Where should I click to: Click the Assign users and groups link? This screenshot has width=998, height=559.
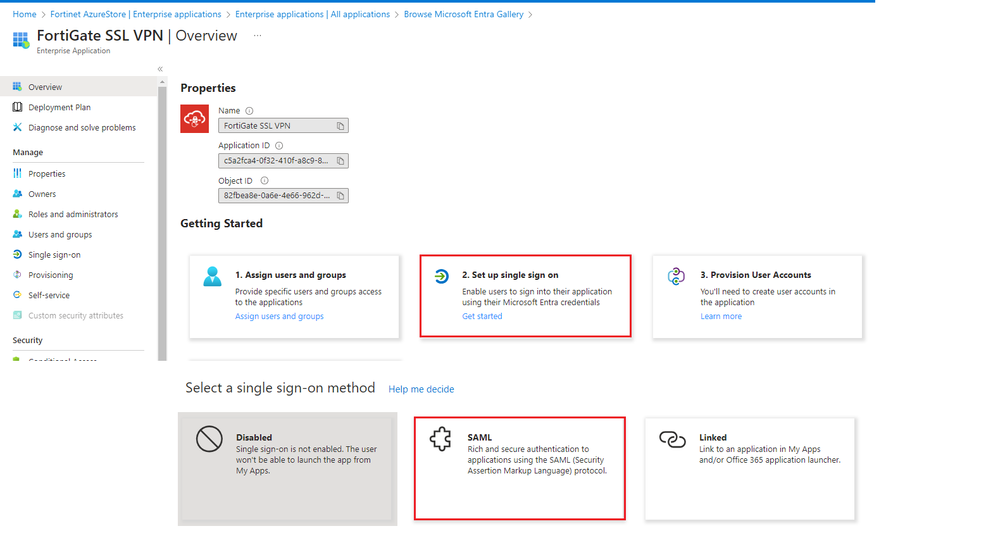click(x=279, y=316)
